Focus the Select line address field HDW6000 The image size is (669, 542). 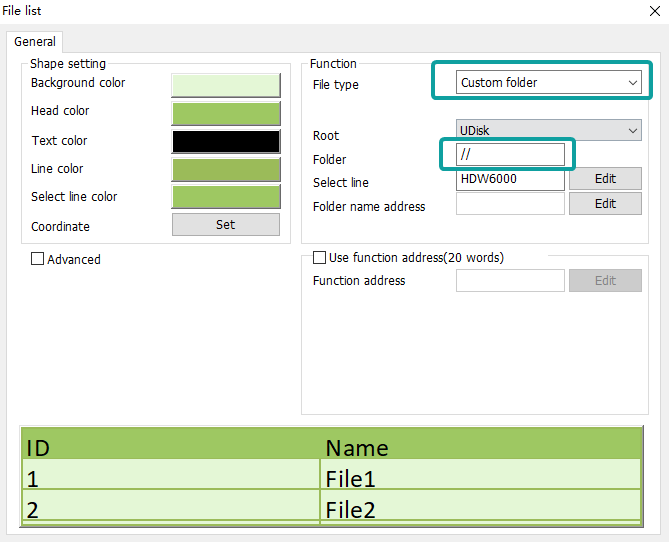tap(510, 180)
